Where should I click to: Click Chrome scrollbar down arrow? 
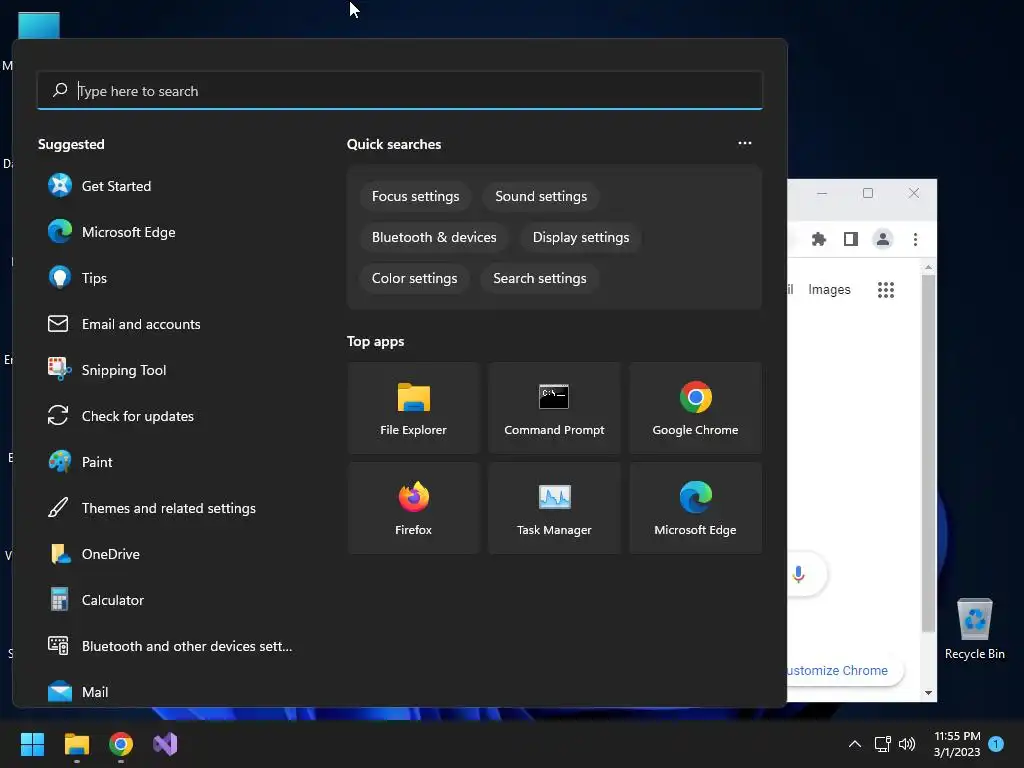pyautogui.click(x=928, y=693)
